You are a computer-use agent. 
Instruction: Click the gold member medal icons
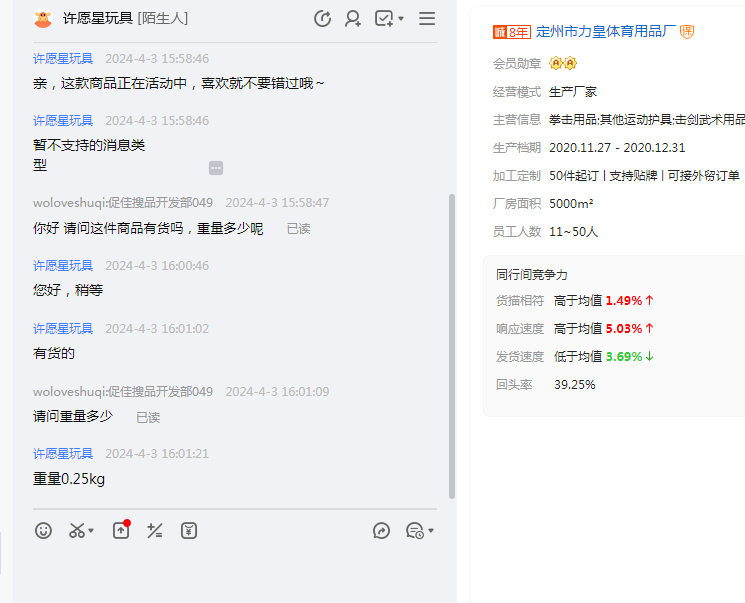(563, 63)
